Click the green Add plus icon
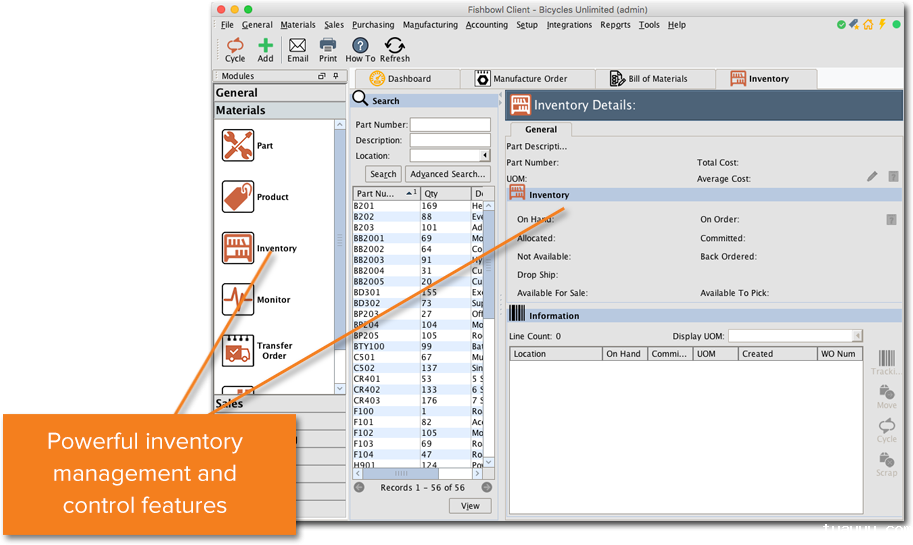Screen dimensions: 913x545 [265, 45]
